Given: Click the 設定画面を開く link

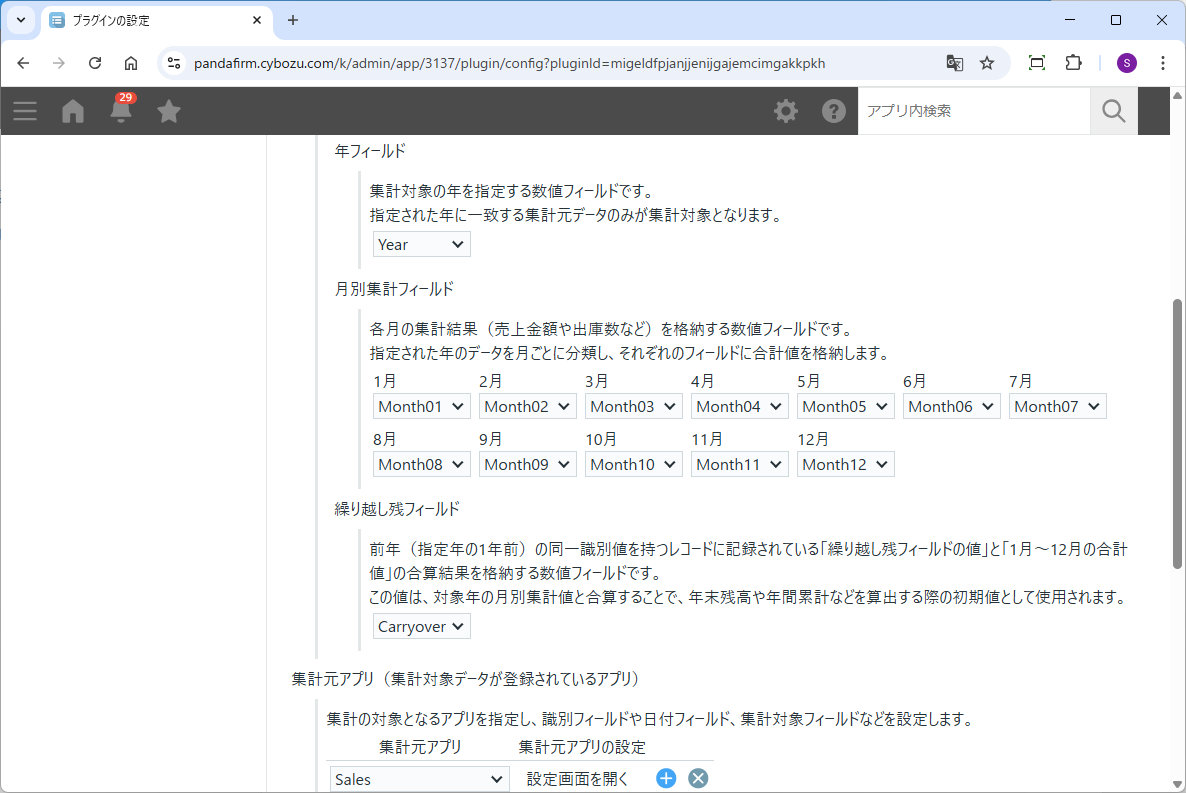Looking at the screenshot, I should (x=583, y=778).
